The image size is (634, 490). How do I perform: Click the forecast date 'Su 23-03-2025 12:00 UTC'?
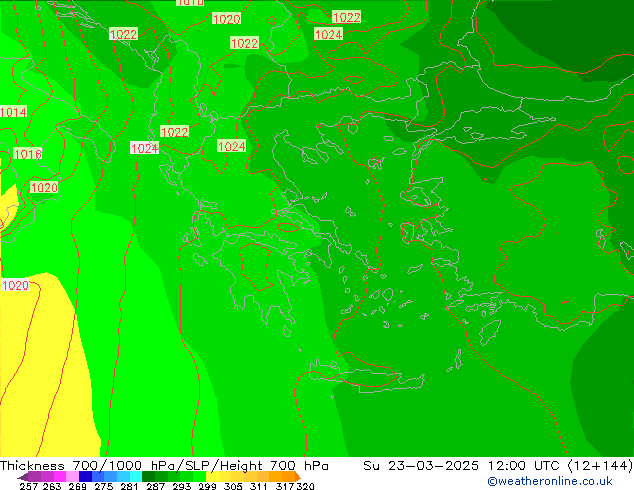(463, 466)
